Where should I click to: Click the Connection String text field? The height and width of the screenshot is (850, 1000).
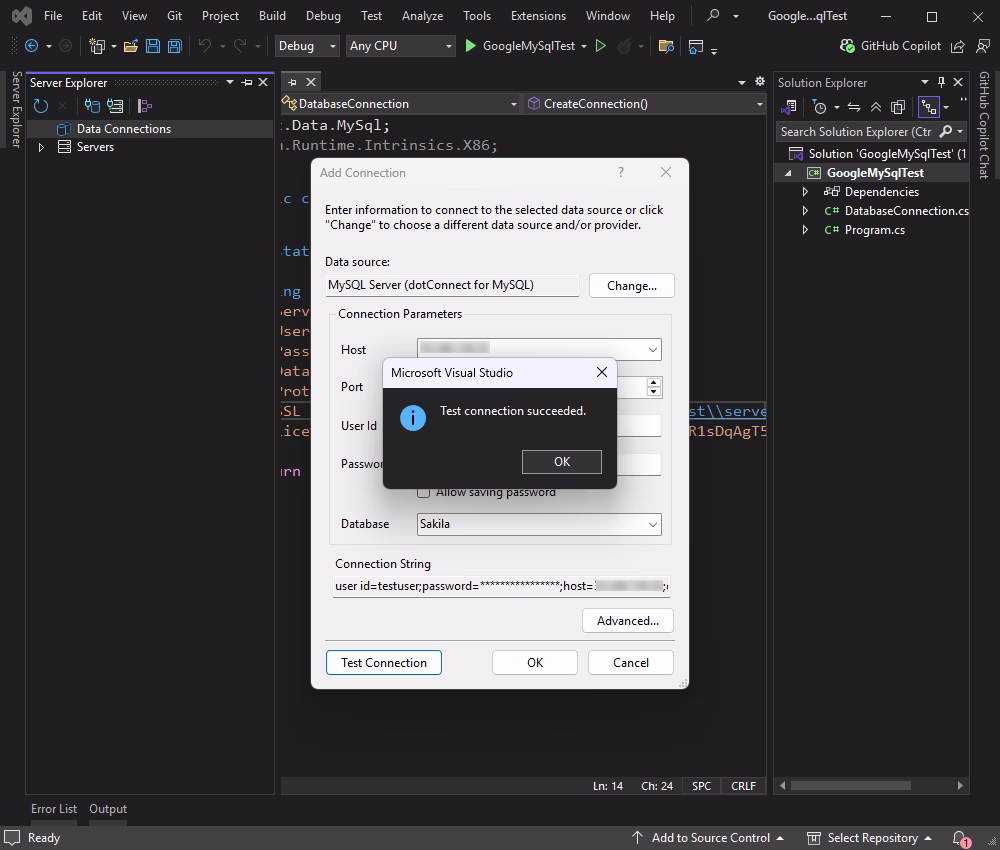[501, 585]
